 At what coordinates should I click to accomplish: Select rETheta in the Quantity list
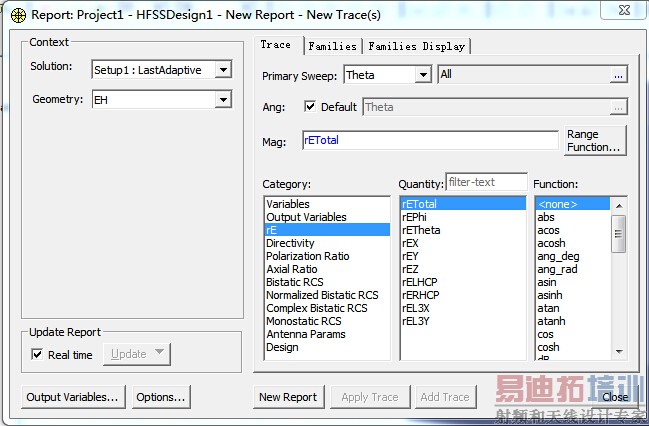tap(463, 230)
